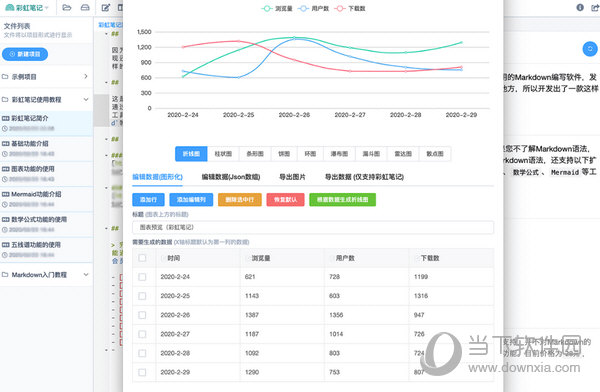The height and width of the screenshot is (392, 600).
Task: Click the 新建项目 button
Action: point(25,54)
